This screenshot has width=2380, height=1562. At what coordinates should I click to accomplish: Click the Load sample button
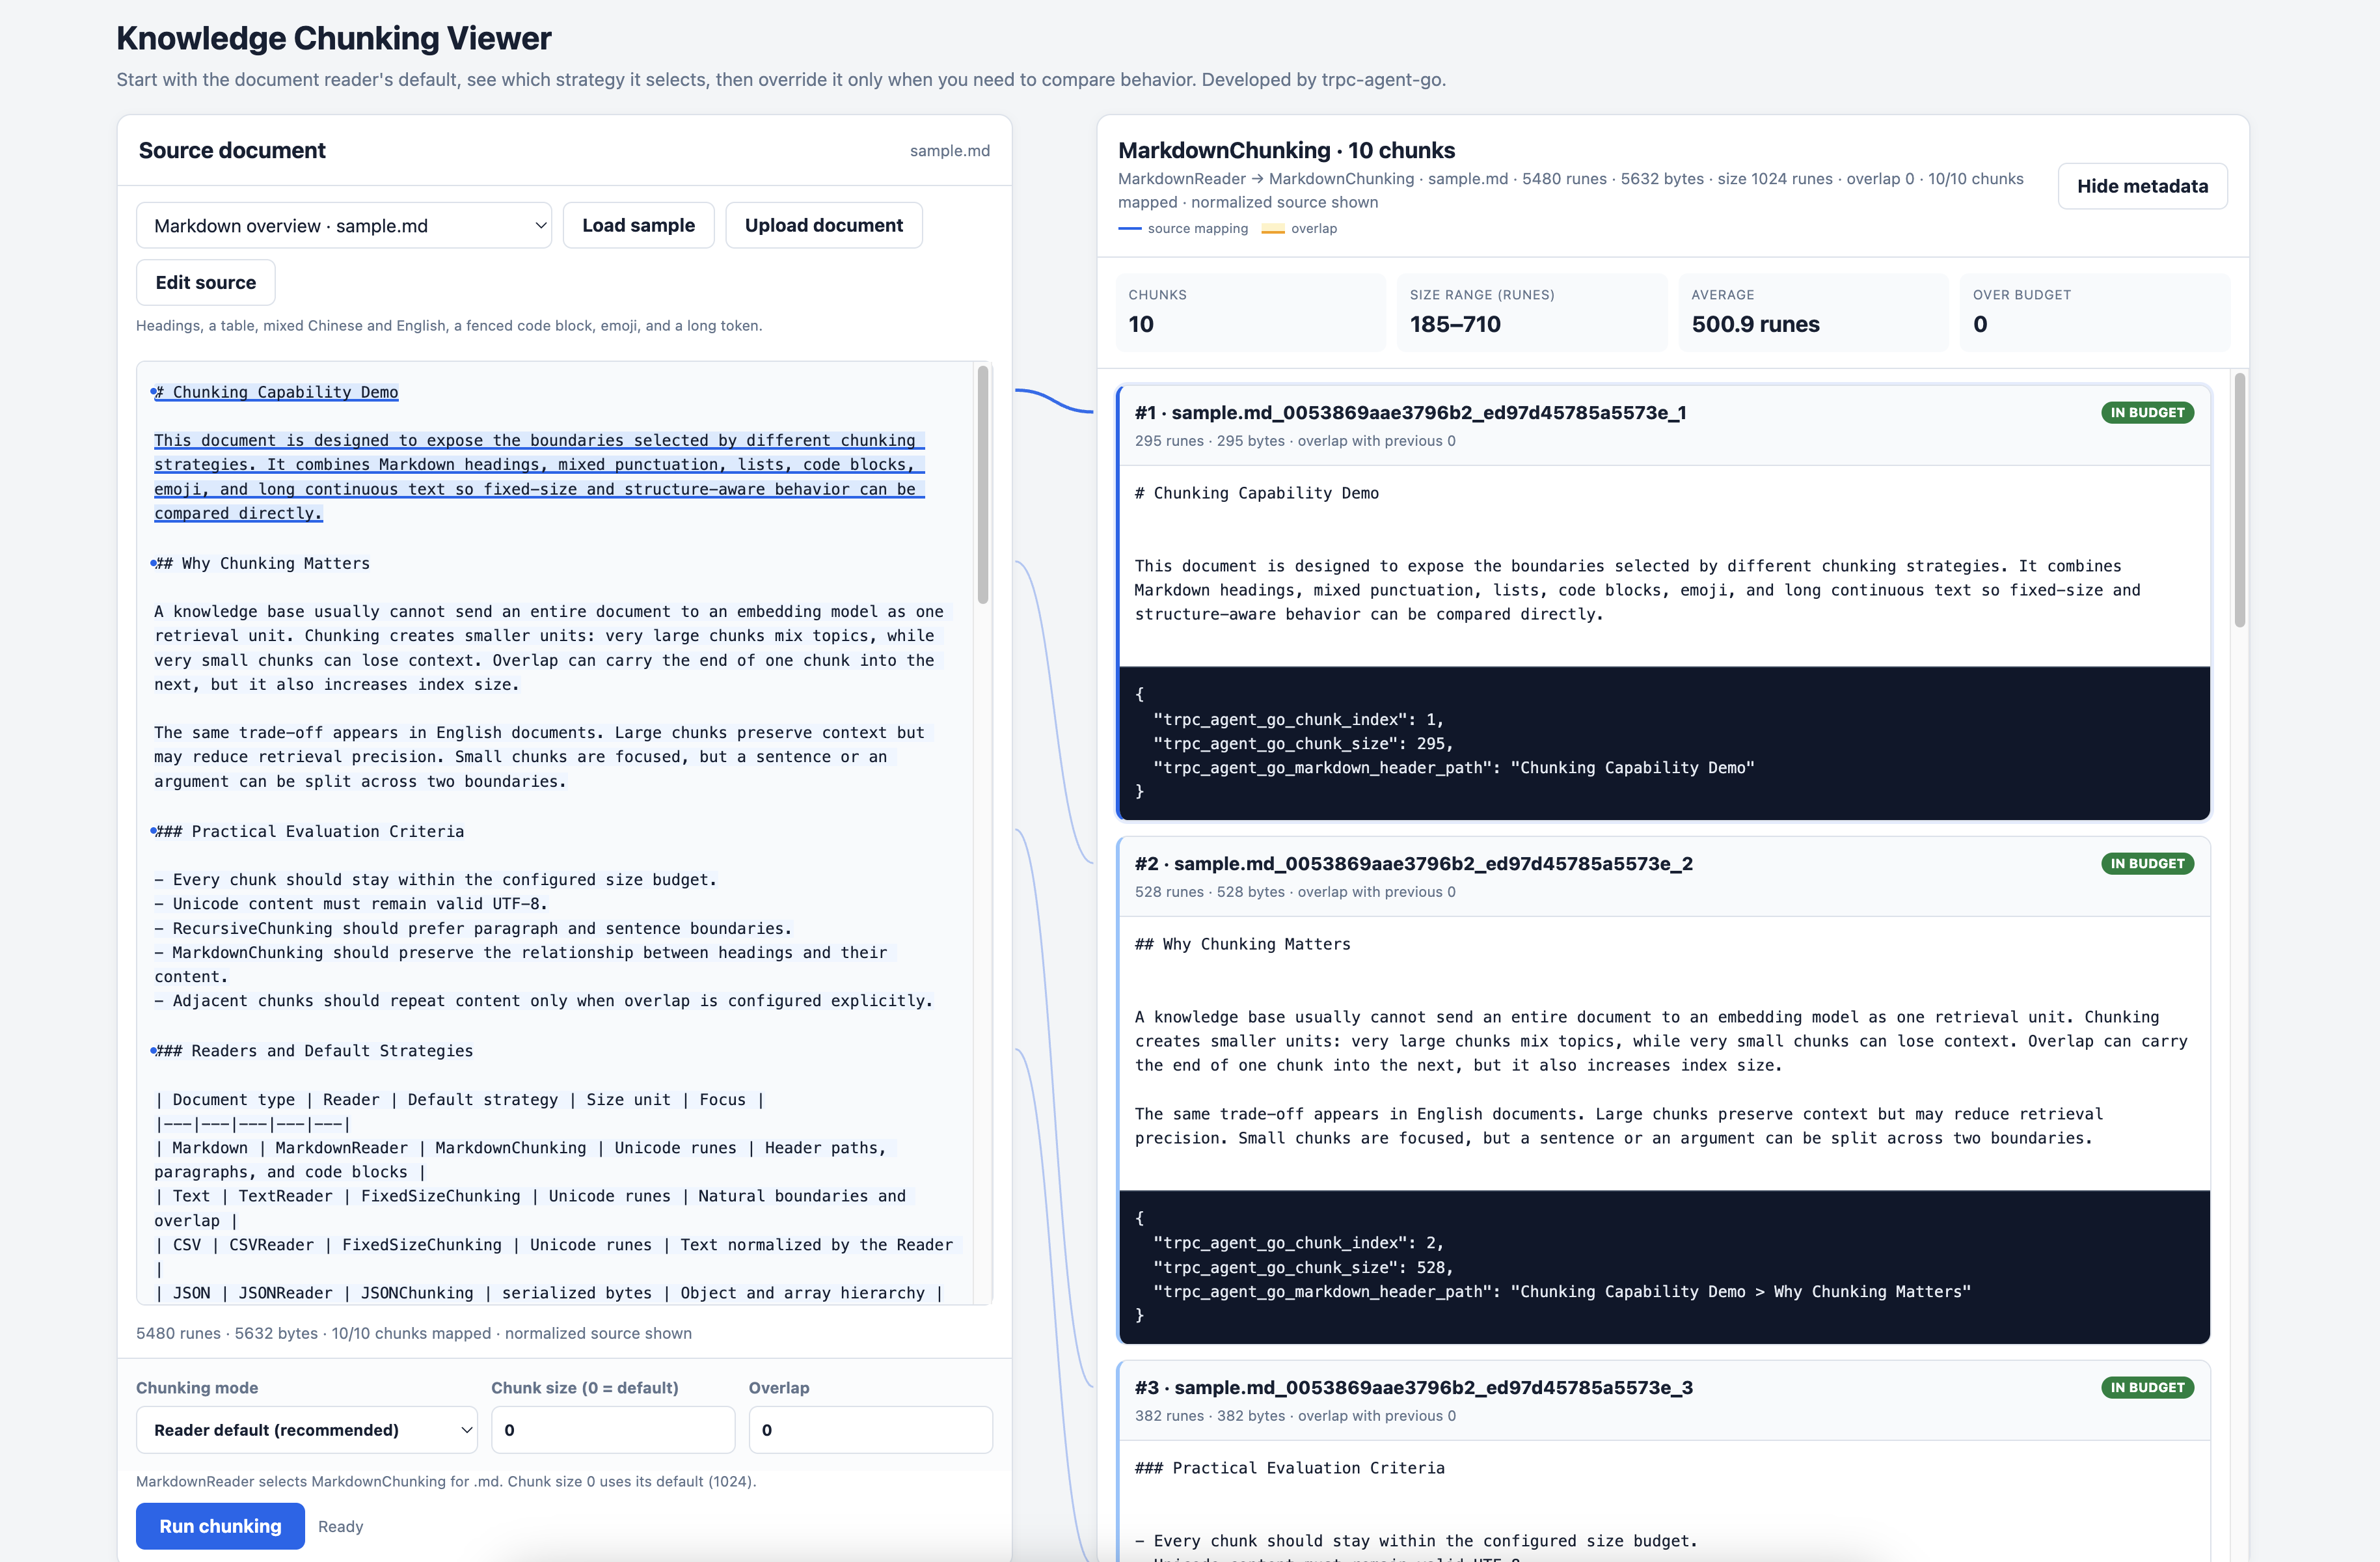pos(638,225)
